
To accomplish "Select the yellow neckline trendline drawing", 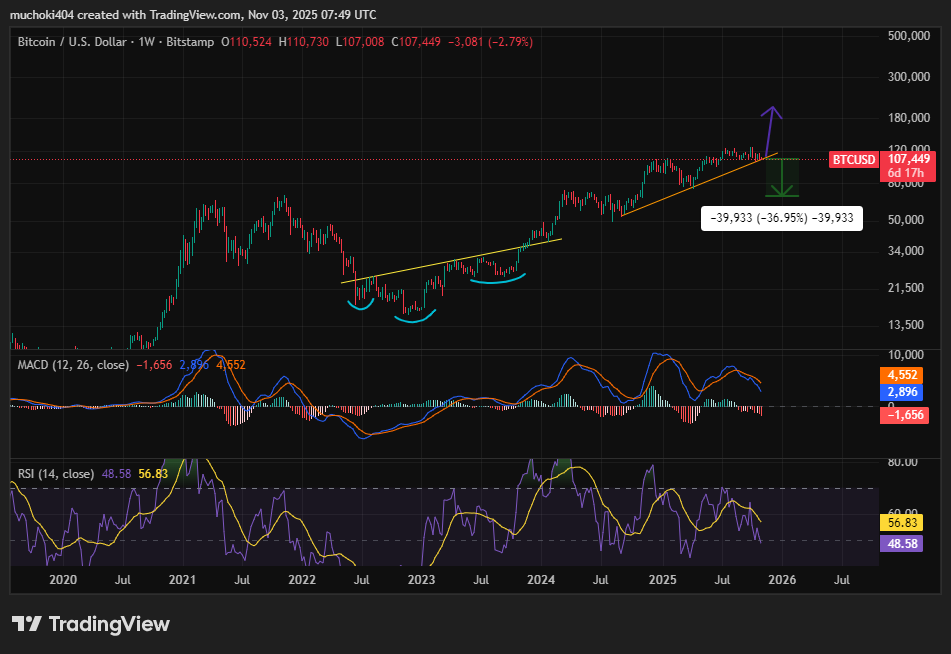I will click(451, 261).
